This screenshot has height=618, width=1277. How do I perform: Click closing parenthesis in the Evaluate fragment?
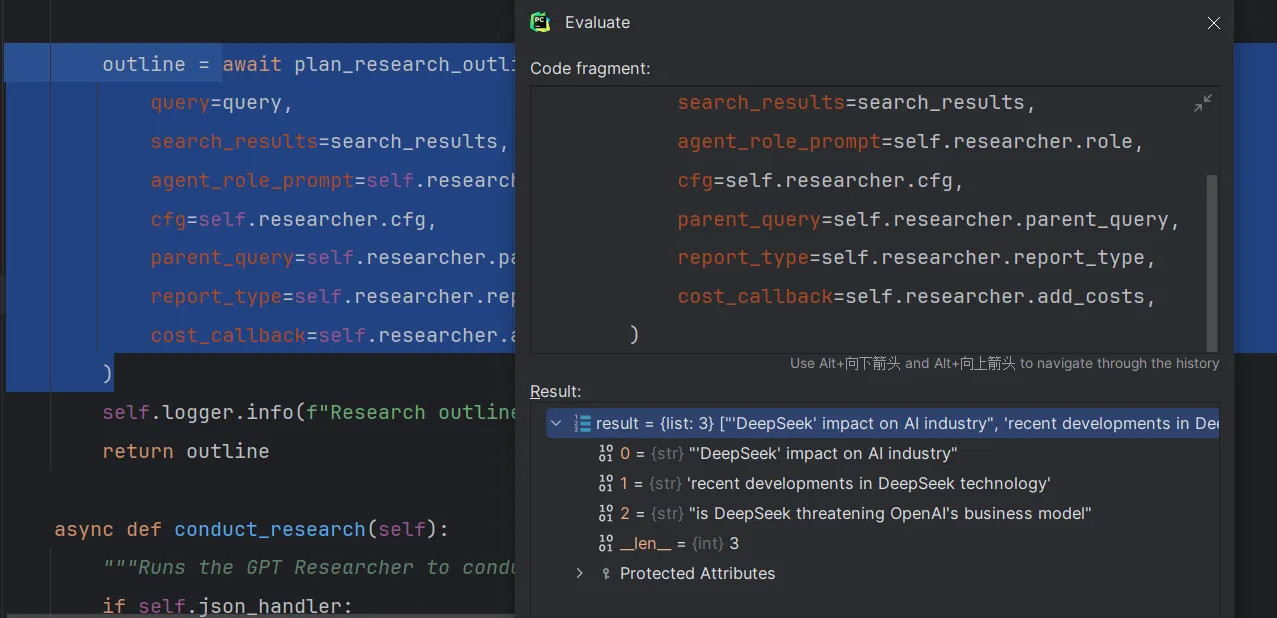pyautogui.click(x=634, y=335)
